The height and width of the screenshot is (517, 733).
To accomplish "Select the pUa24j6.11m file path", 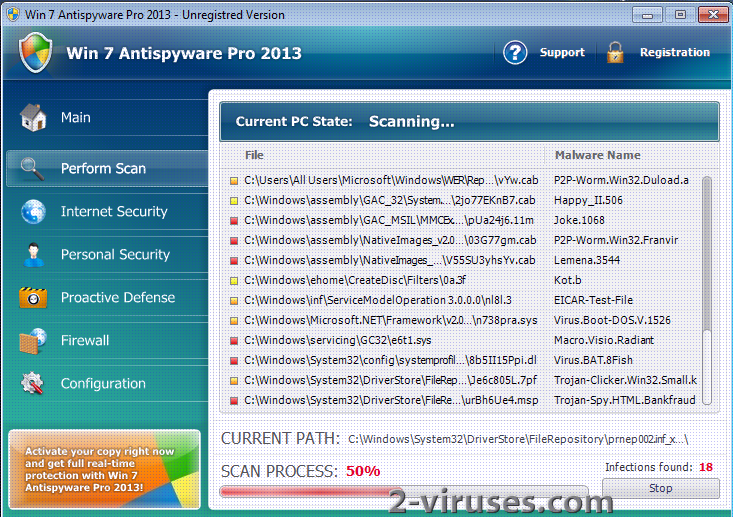I will point(389,221).
